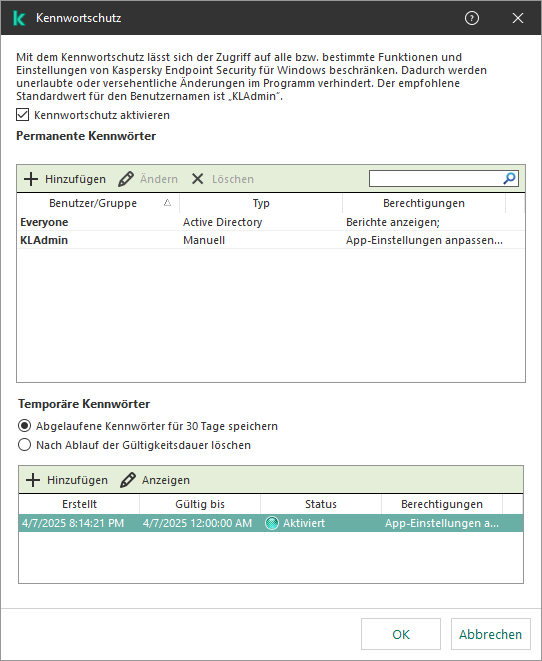Click the Kaspersky logo in title bar
Viewport: 542px width, 661px height.
pyautogui.click(x=19, y=18)
